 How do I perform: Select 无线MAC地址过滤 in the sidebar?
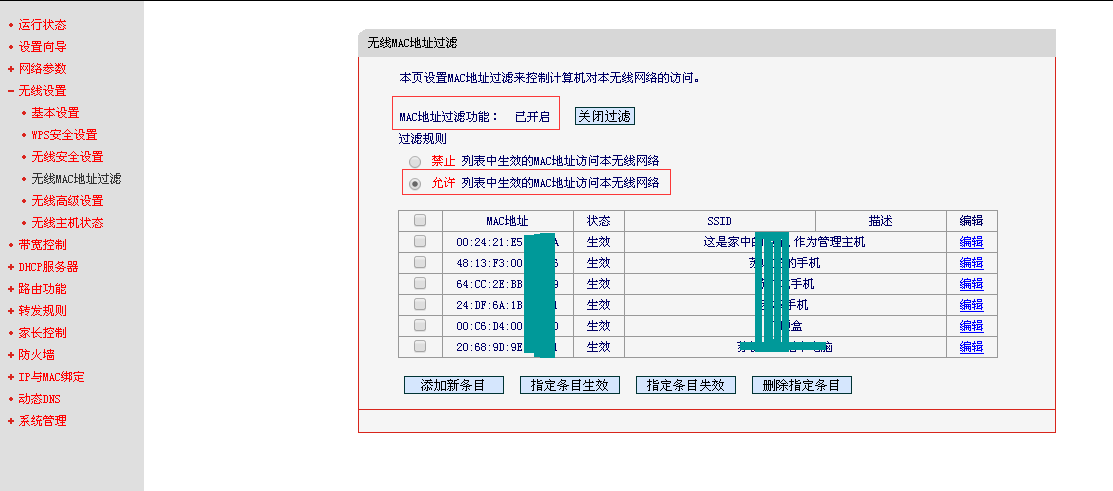76,179
